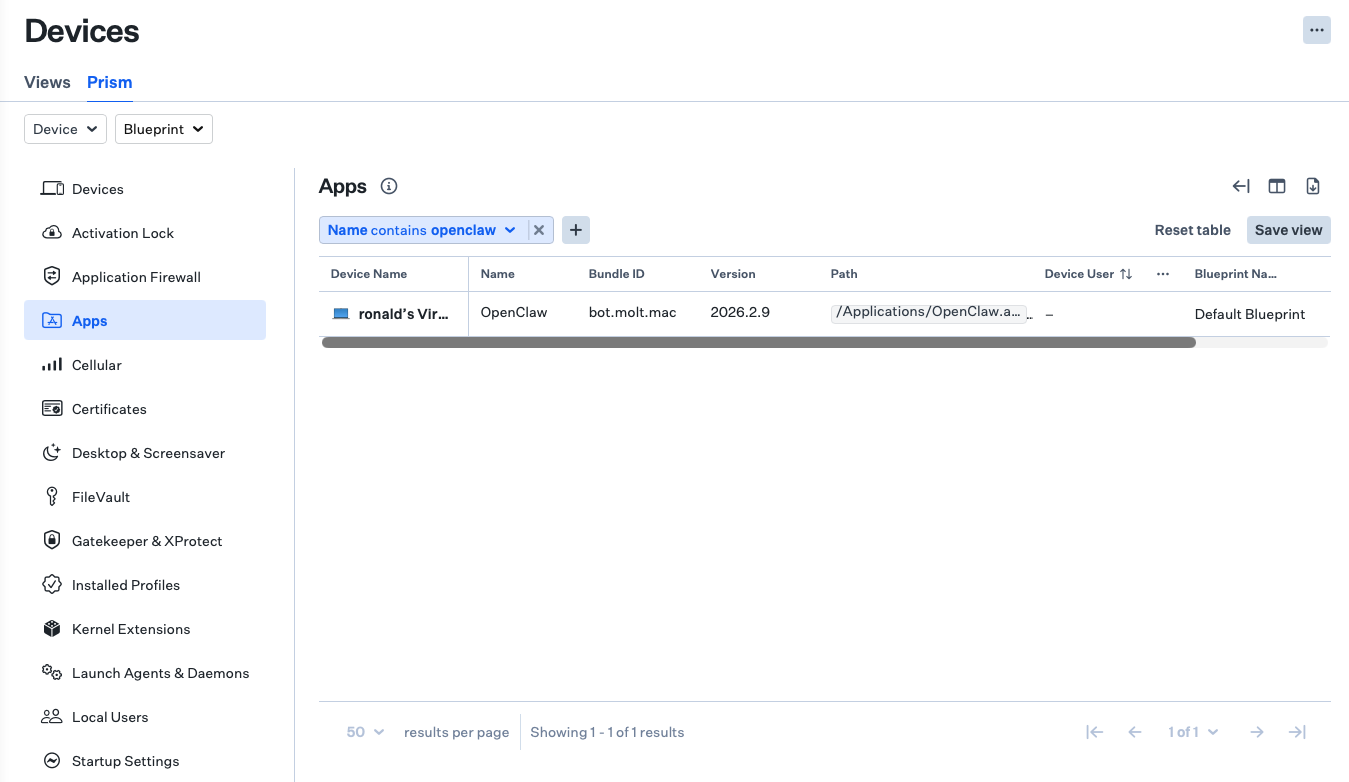Open Gatekeeper & XProtect category
This screenshot has width=1349, height=782.
(146, 541)
